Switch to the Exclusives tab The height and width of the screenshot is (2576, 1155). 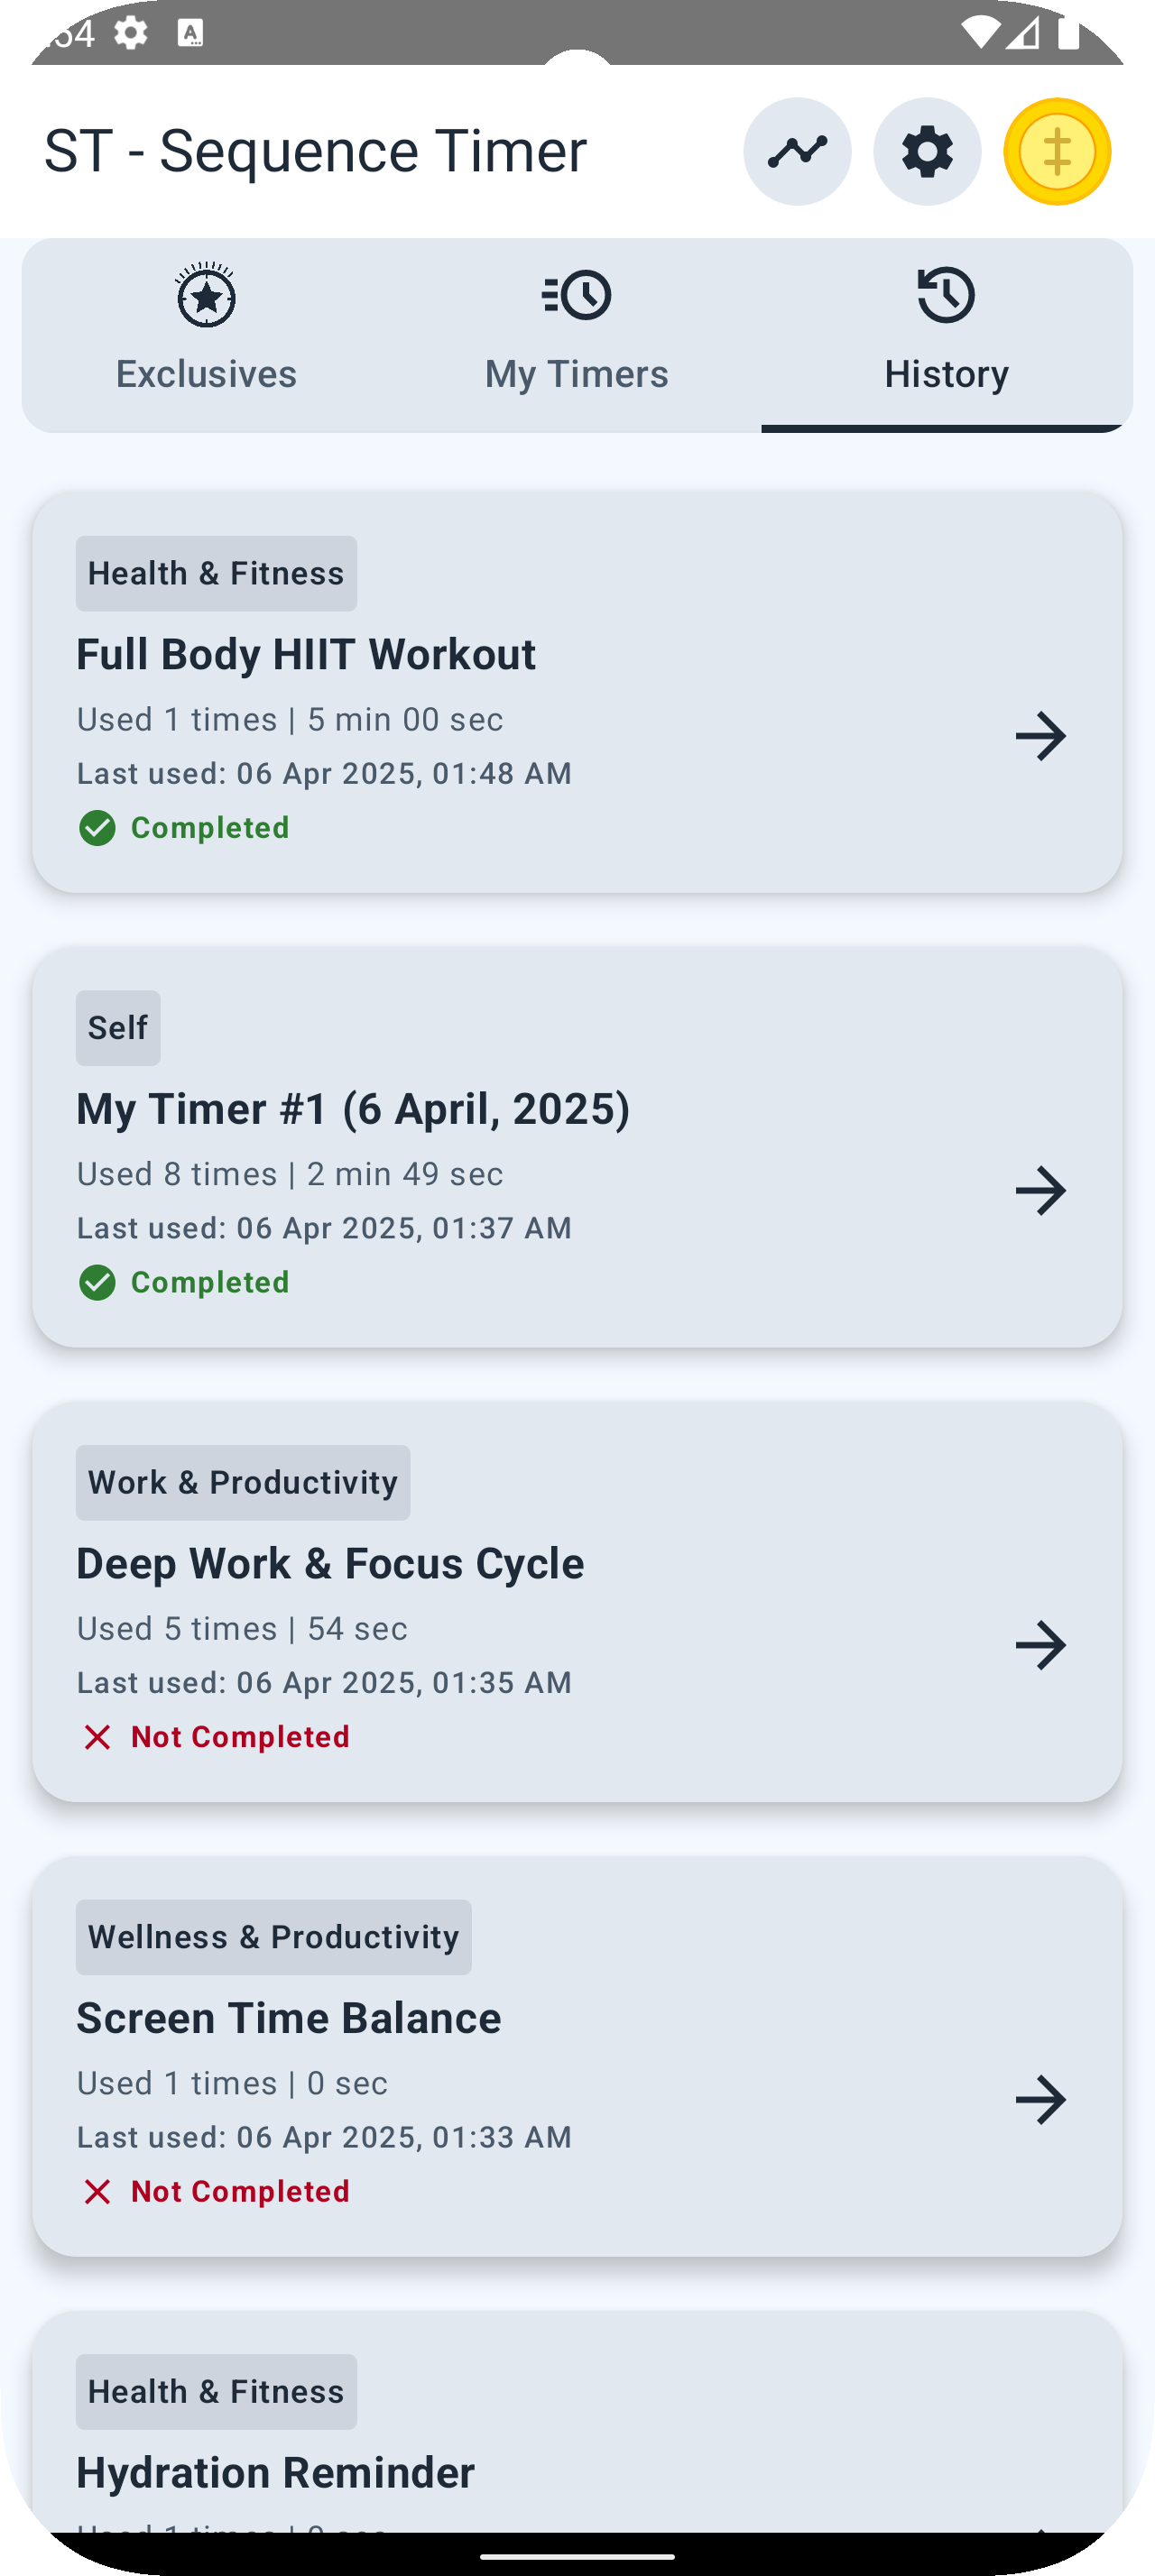[206, 374]
